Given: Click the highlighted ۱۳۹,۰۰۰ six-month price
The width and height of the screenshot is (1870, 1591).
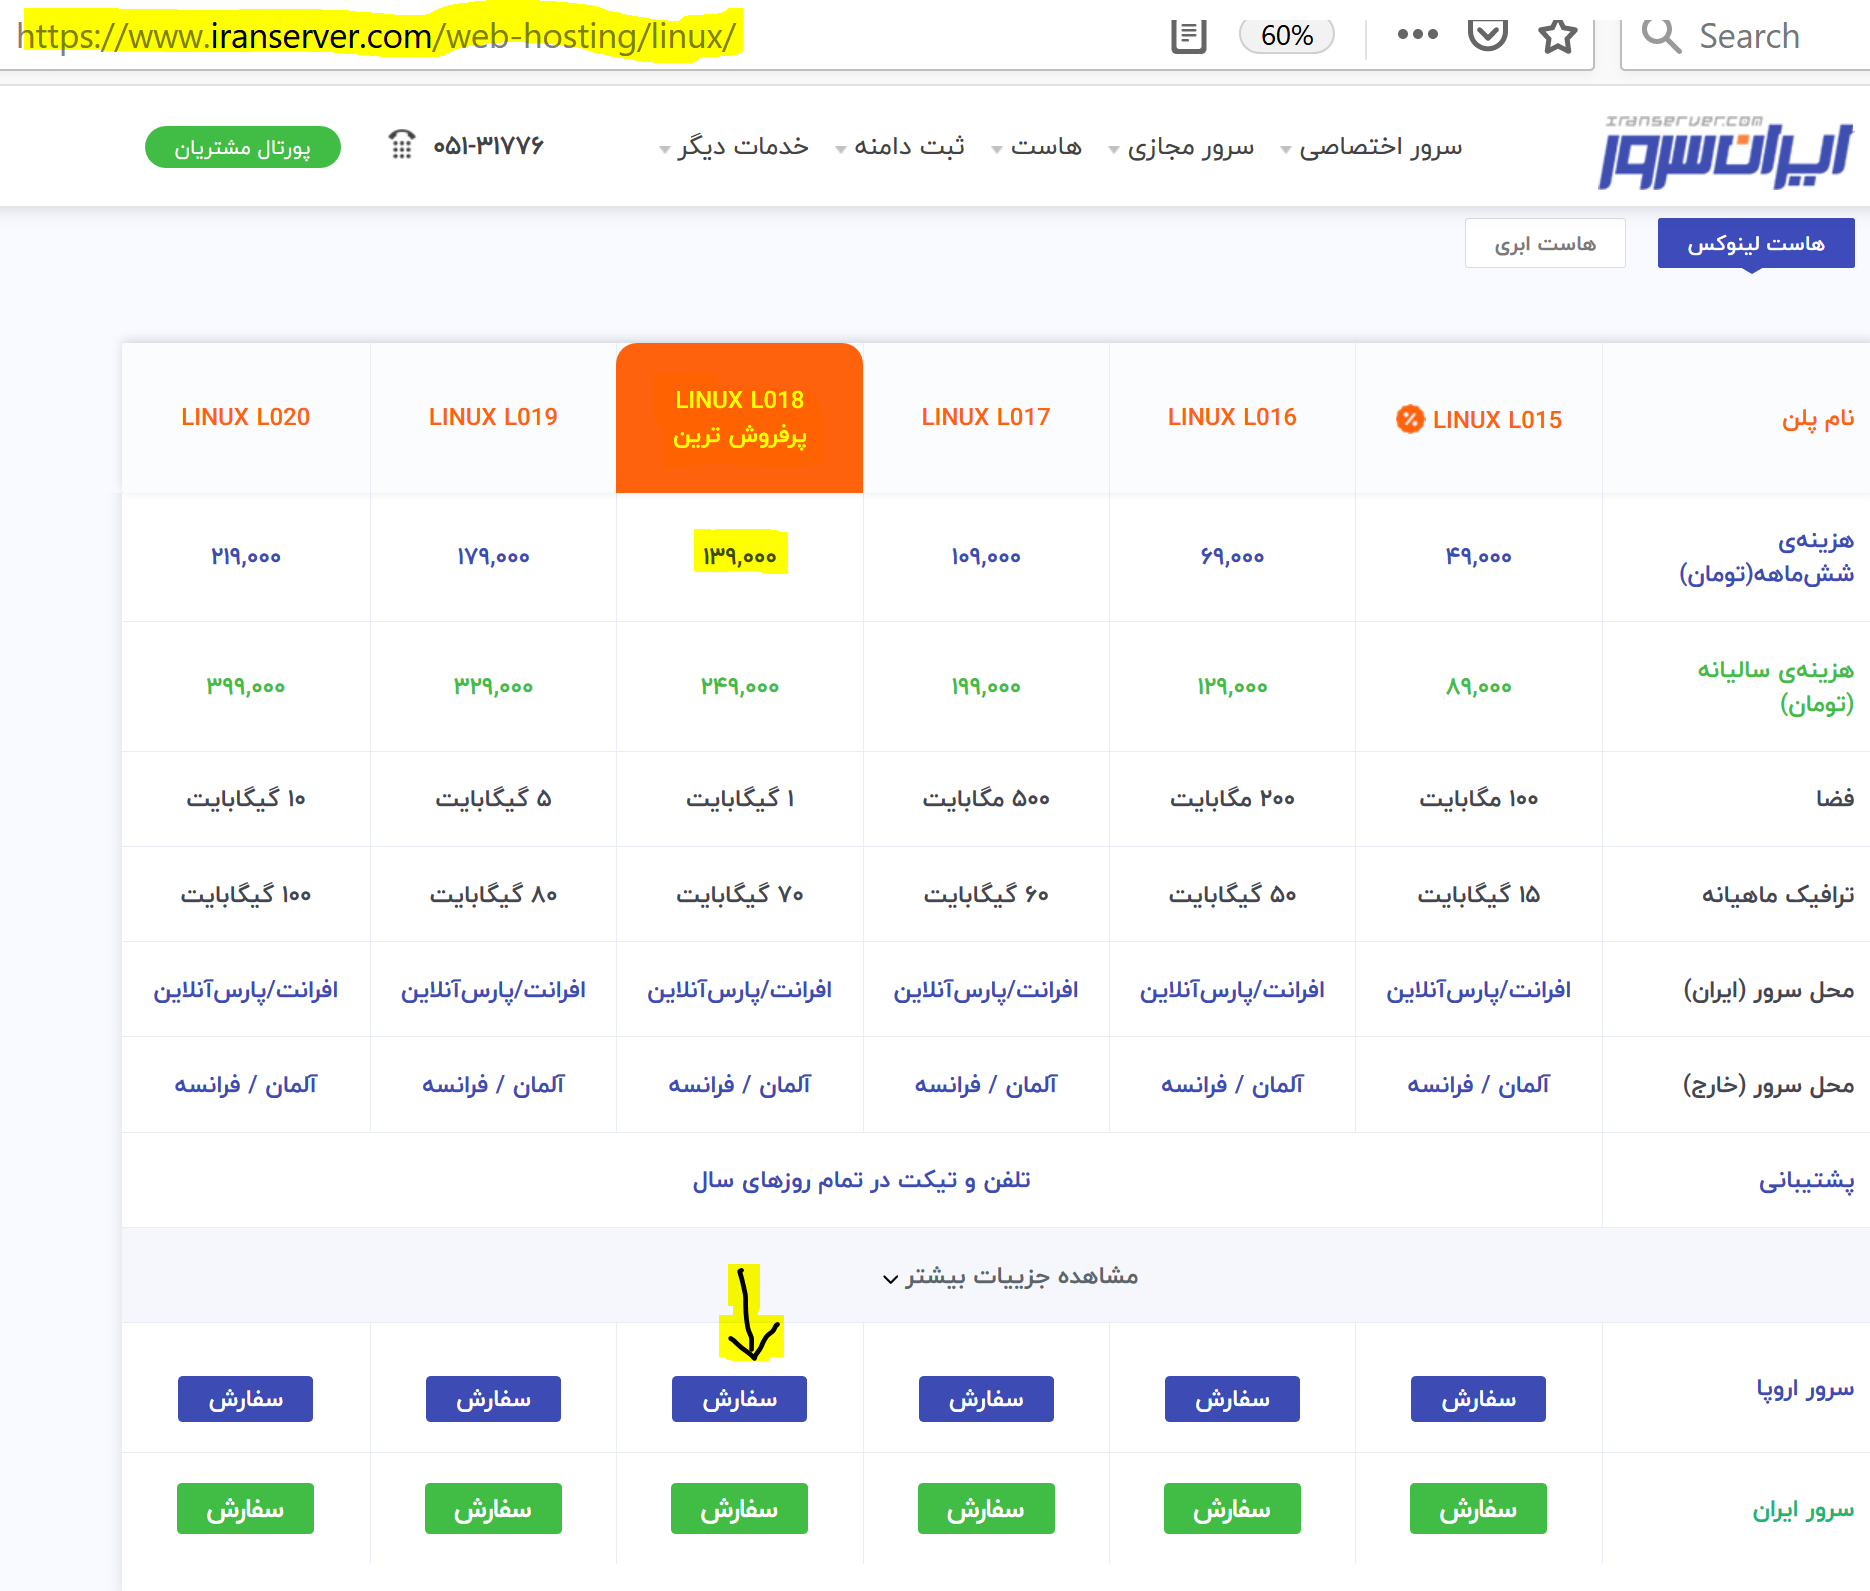Looking at the screenshot, I should click(x=740, y=556).
